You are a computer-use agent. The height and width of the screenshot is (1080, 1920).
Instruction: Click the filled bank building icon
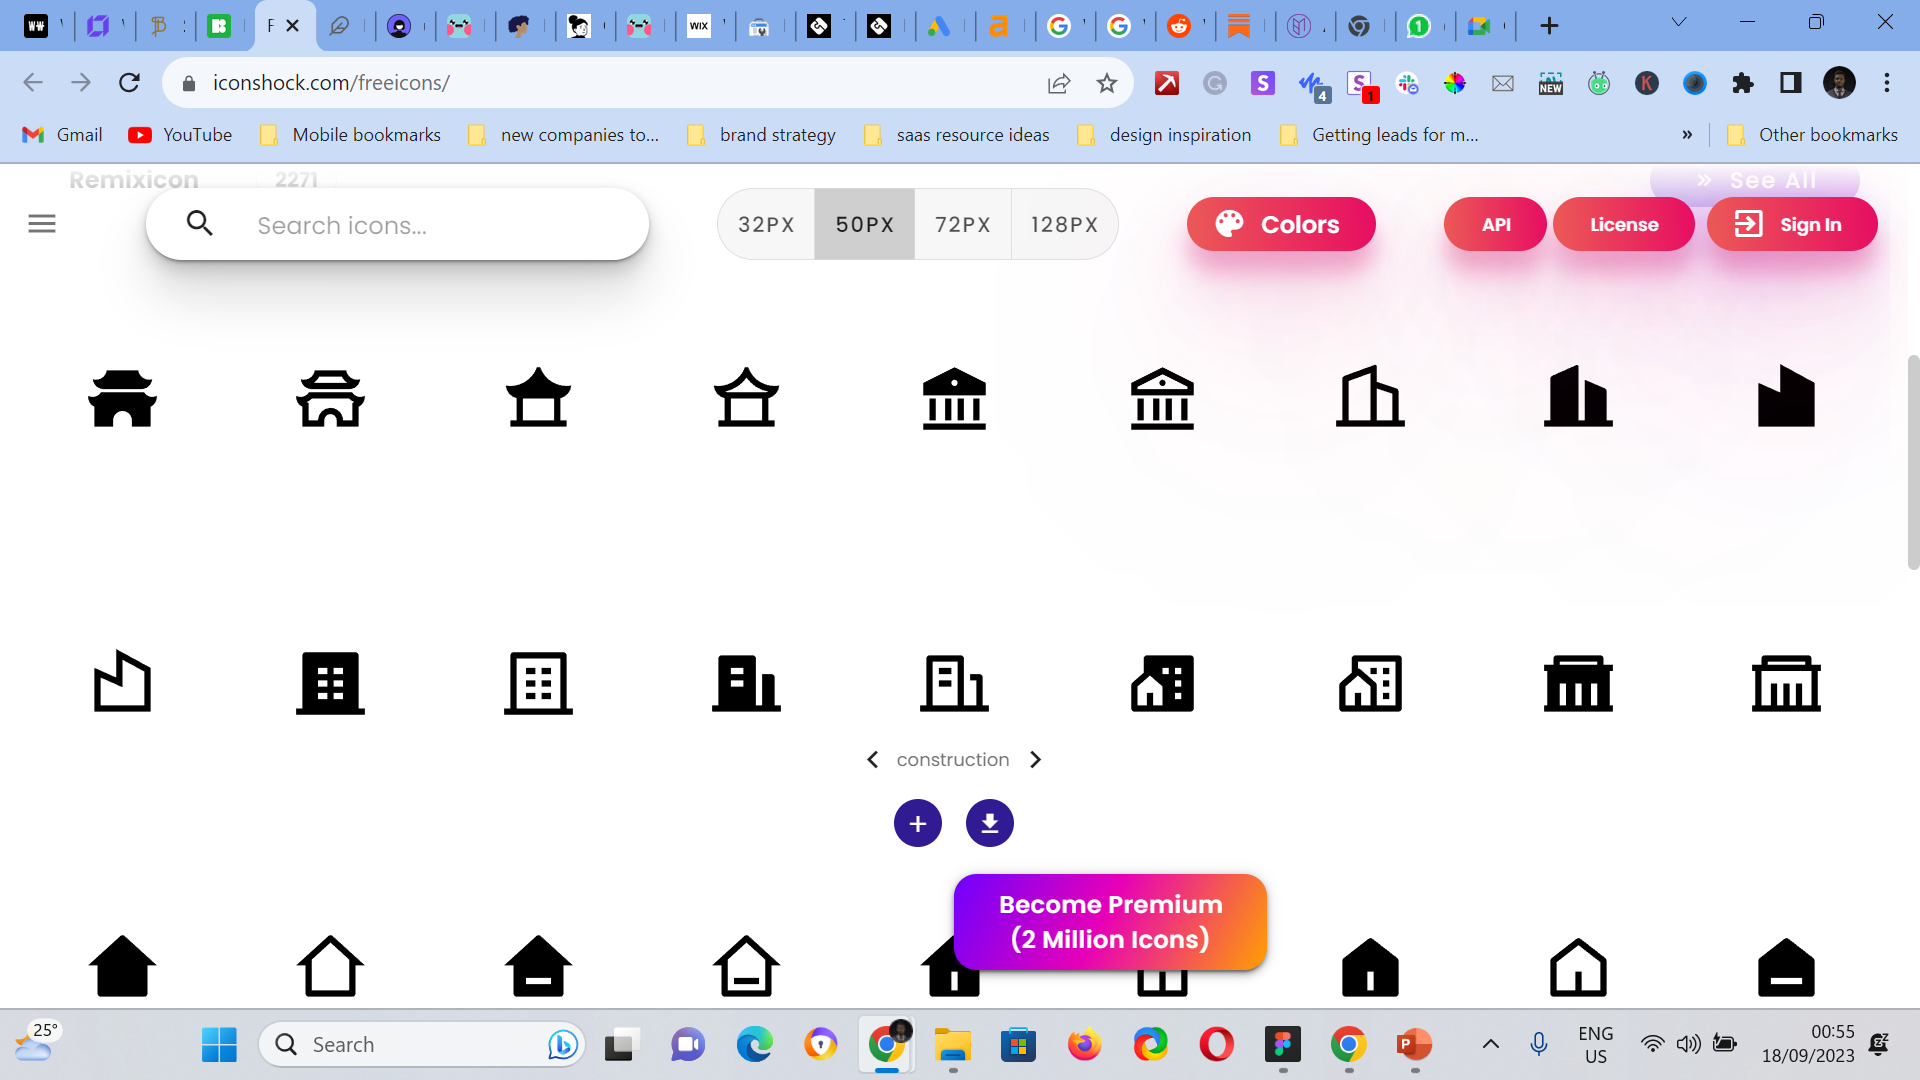[954, 398]
